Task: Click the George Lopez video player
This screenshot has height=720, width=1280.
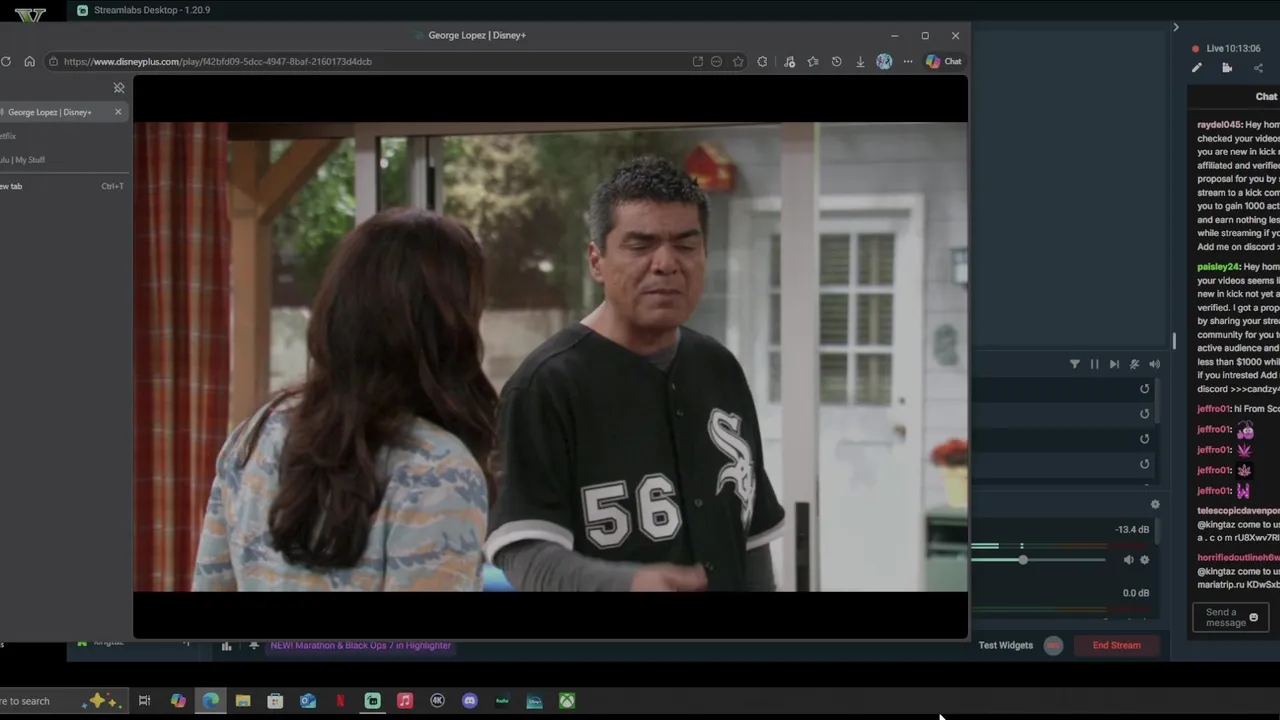Action: point(550,357)
